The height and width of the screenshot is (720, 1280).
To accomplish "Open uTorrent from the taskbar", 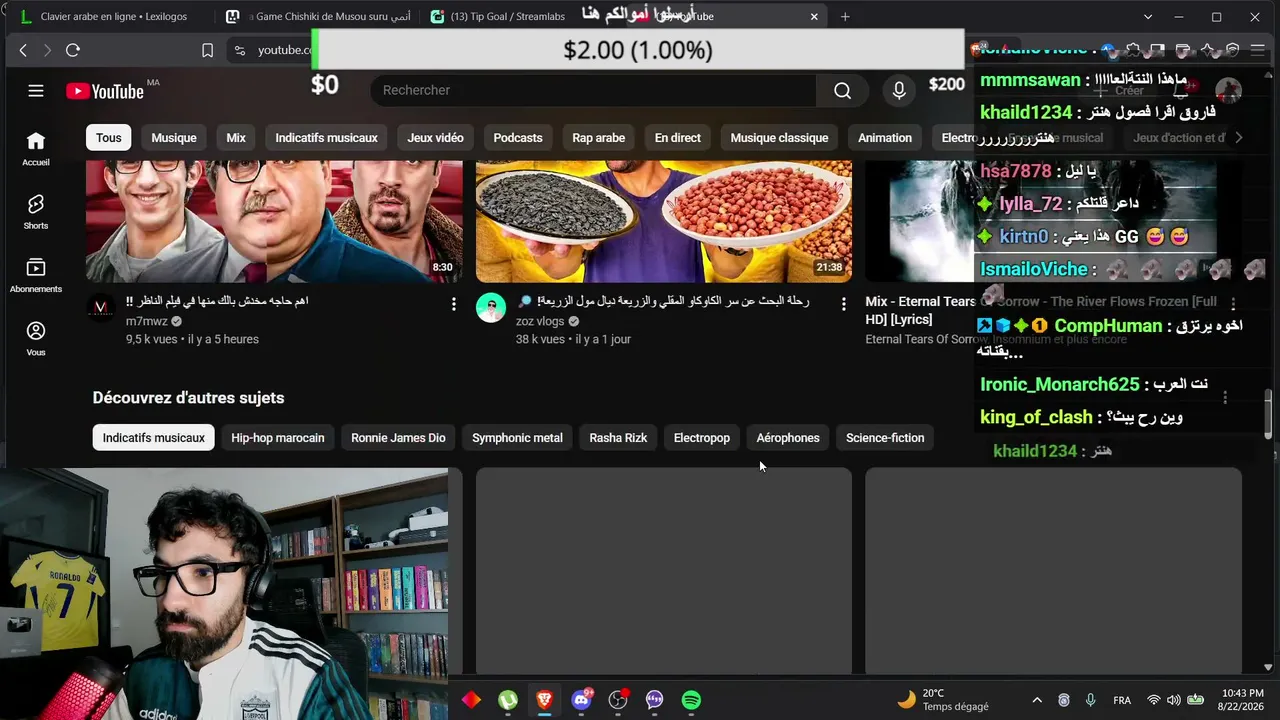I will [x=508, y=700].
